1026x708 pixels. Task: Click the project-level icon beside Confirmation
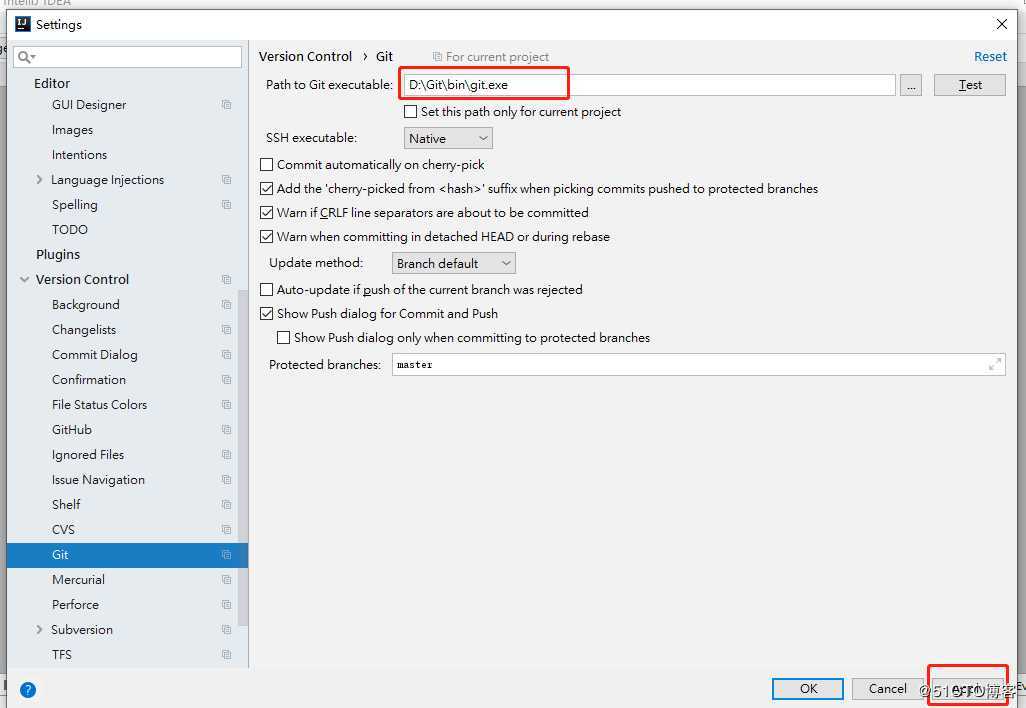pyautogui.click(x=226, y=380)
